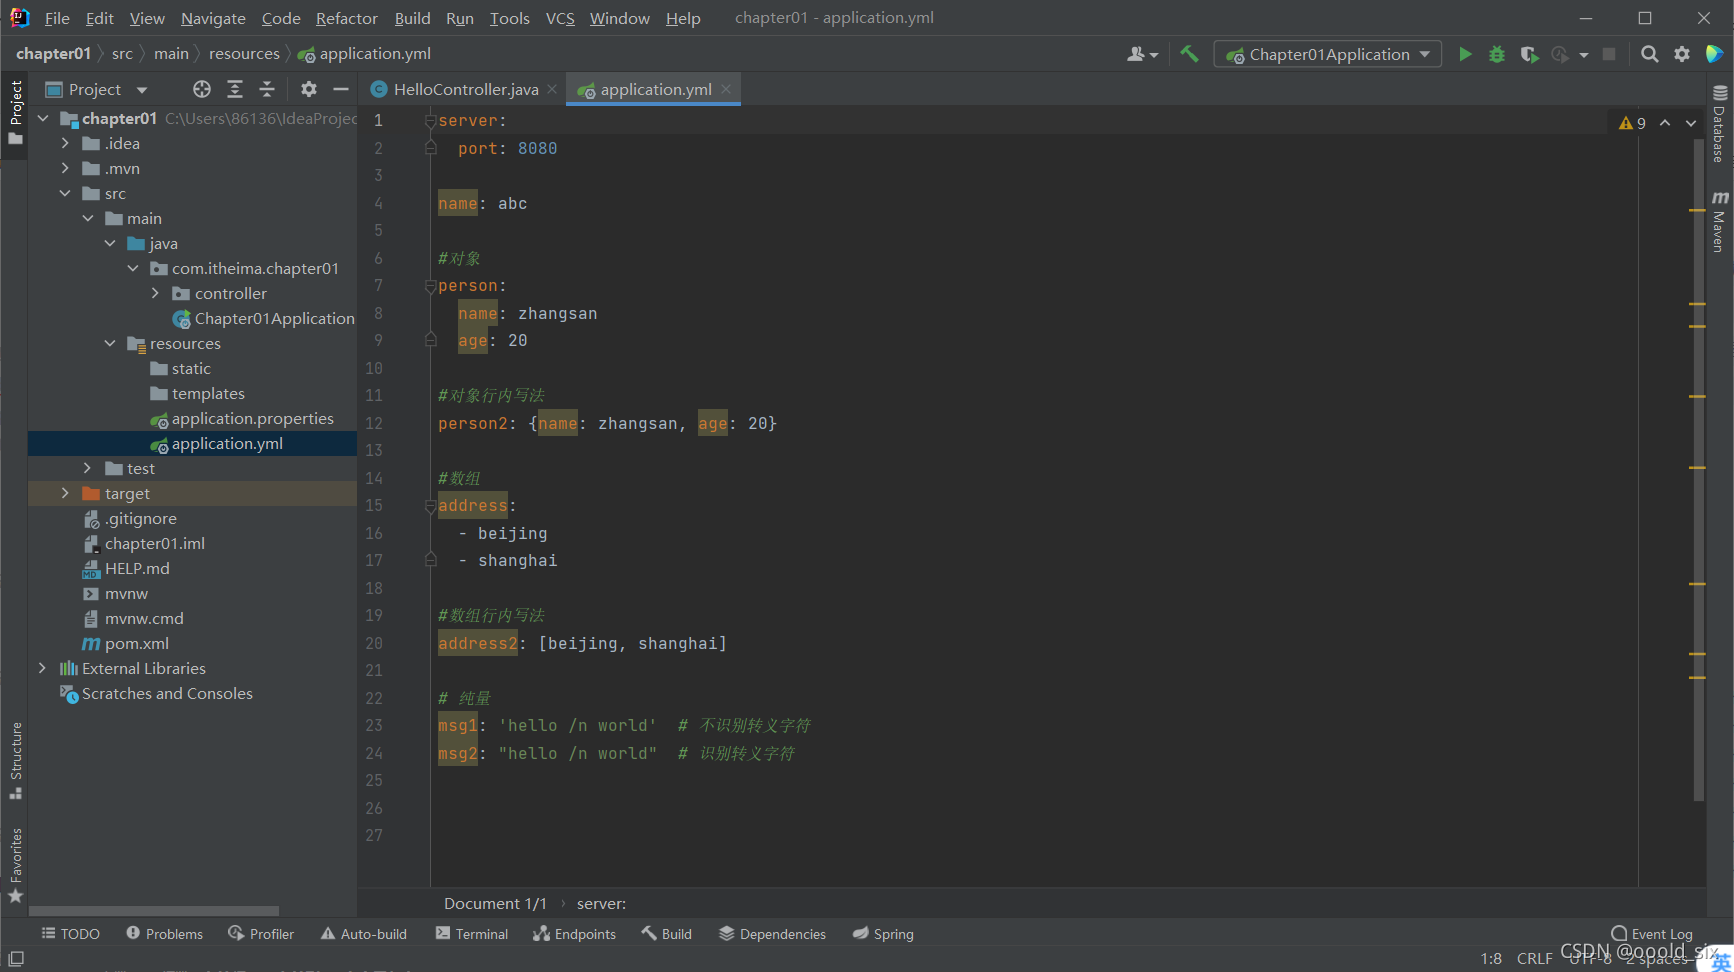
Task: Collapse the resources folder
Action: coord(110,343)
